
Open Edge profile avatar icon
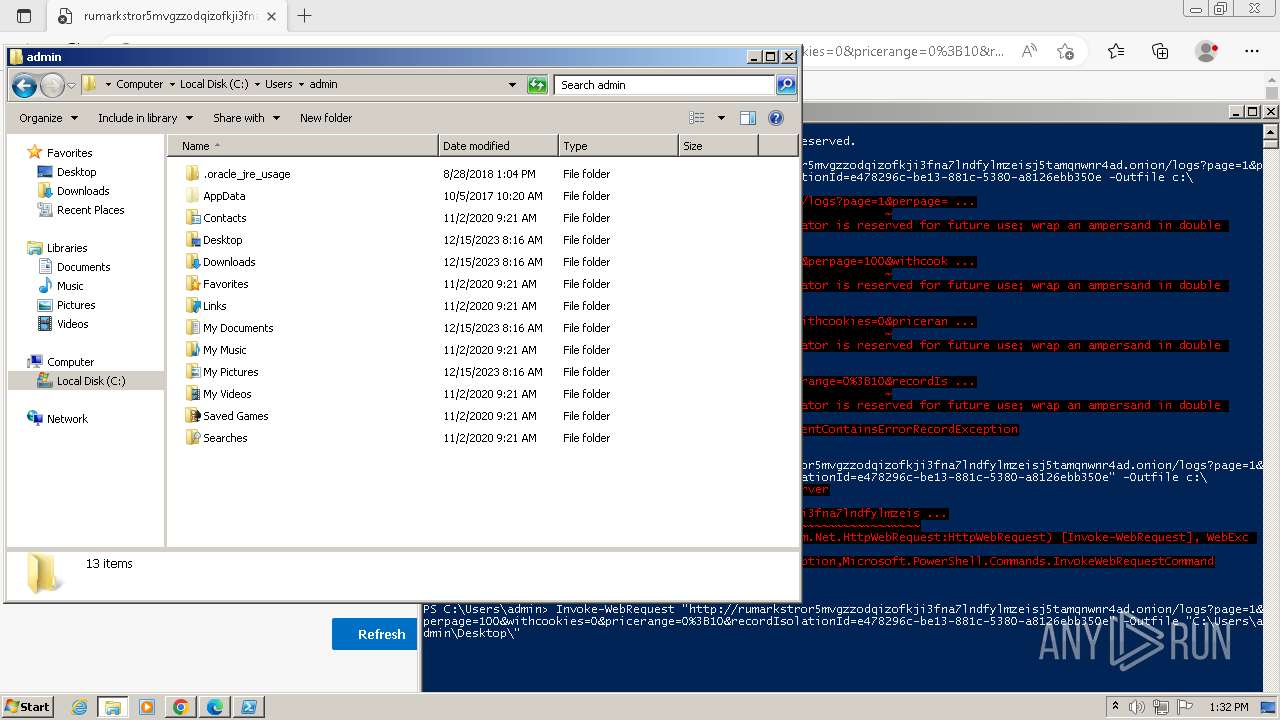tap(1207, 51)
